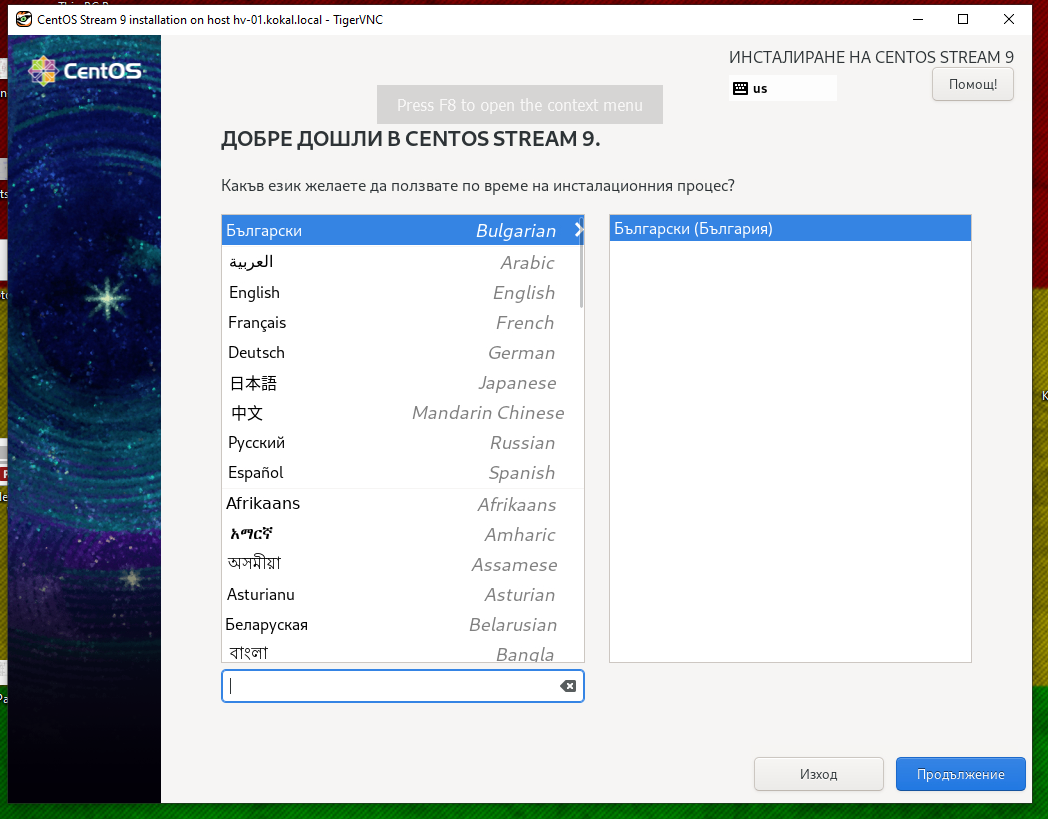Close the TigerVNC window

(x=1009, y=19)
